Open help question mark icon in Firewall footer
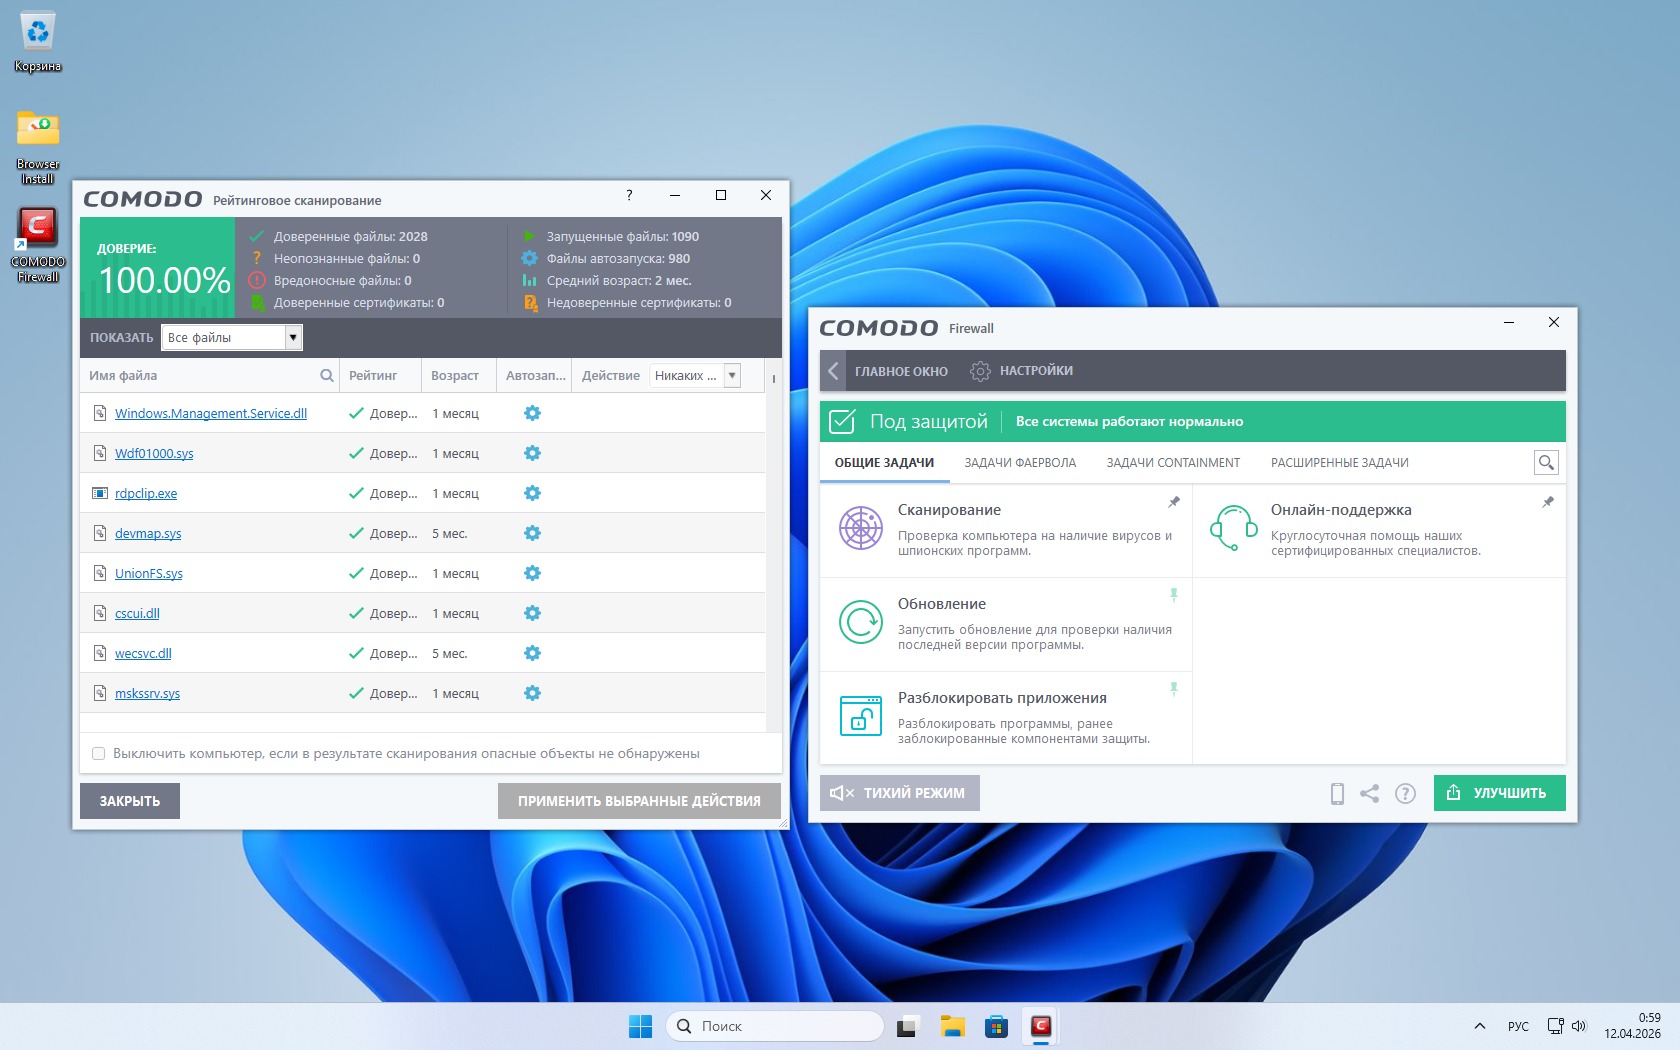The image size is (1680, 1050). click(x=1405, y=794)
